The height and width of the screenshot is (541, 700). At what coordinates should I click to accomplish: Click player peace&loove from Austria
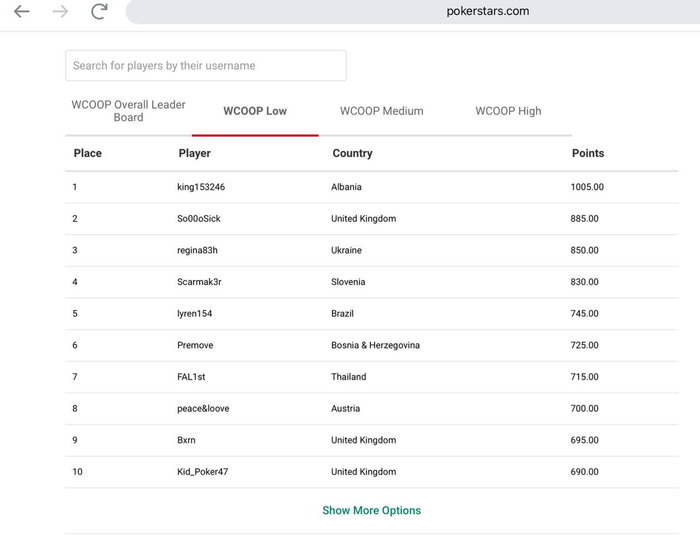[x=203, y=409]
